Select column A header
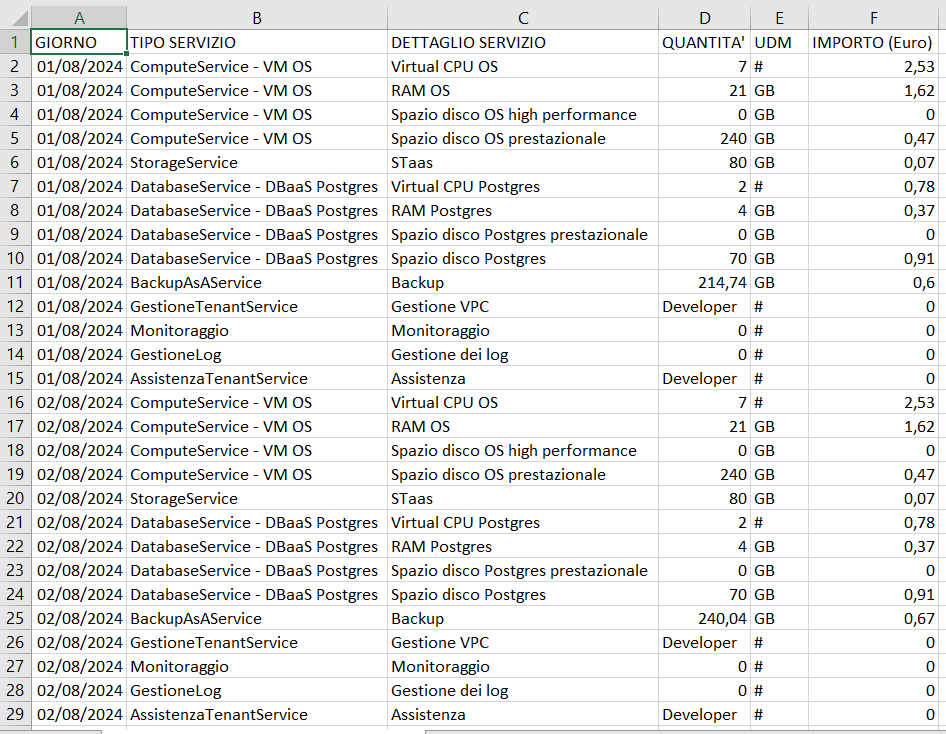Screen dimensions: 946x734 (79, 17)
